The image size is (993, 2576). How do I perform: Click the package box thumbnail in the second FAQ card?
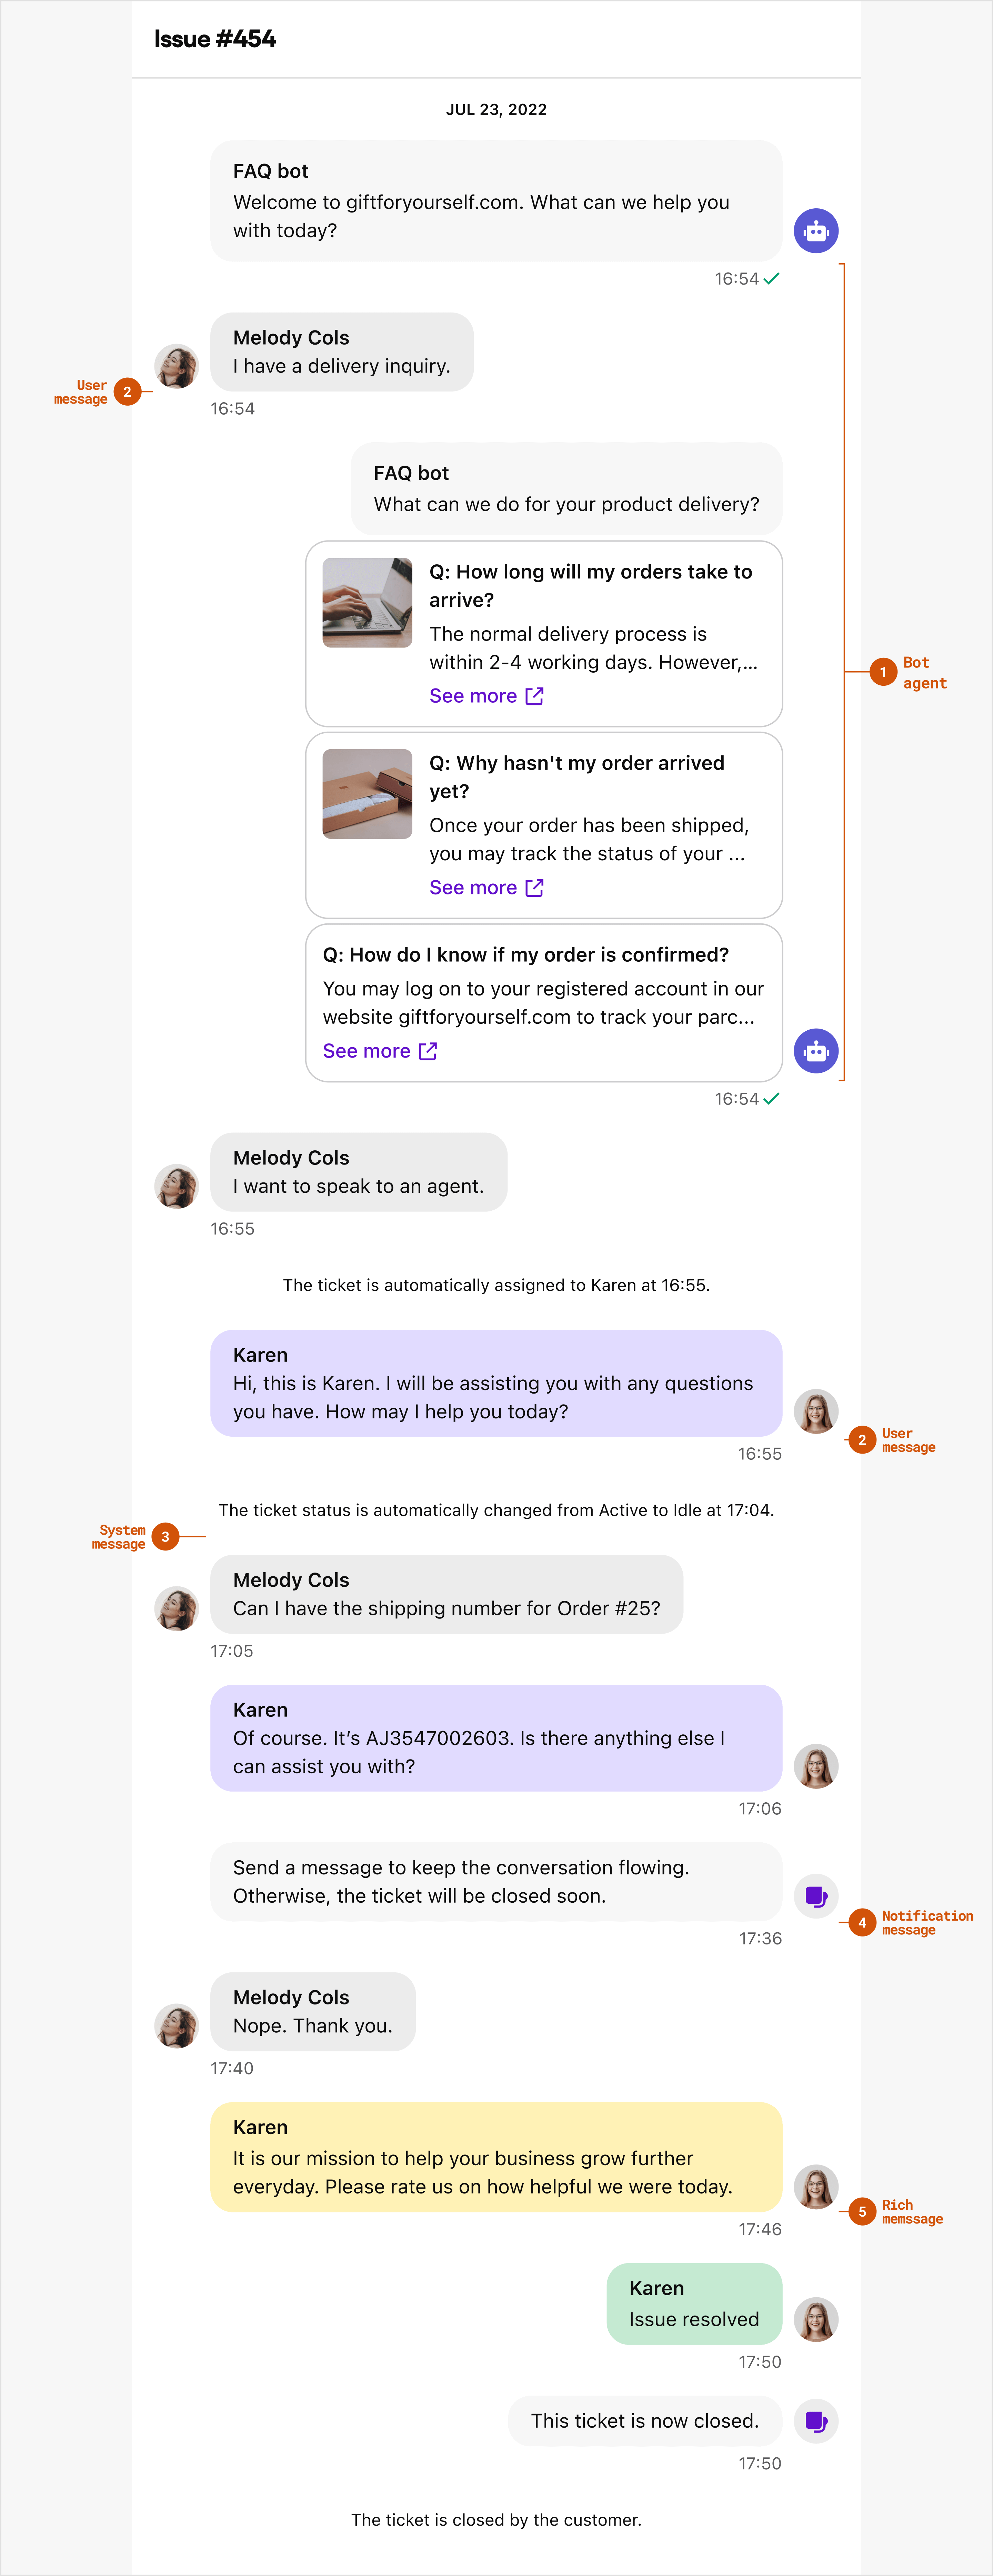(367, 794)
